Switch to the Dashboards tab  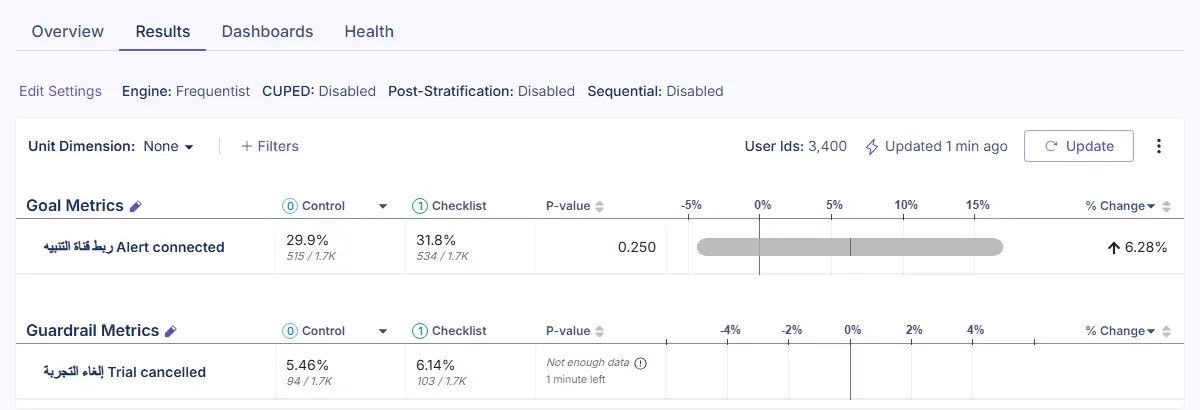pos(267,31)
